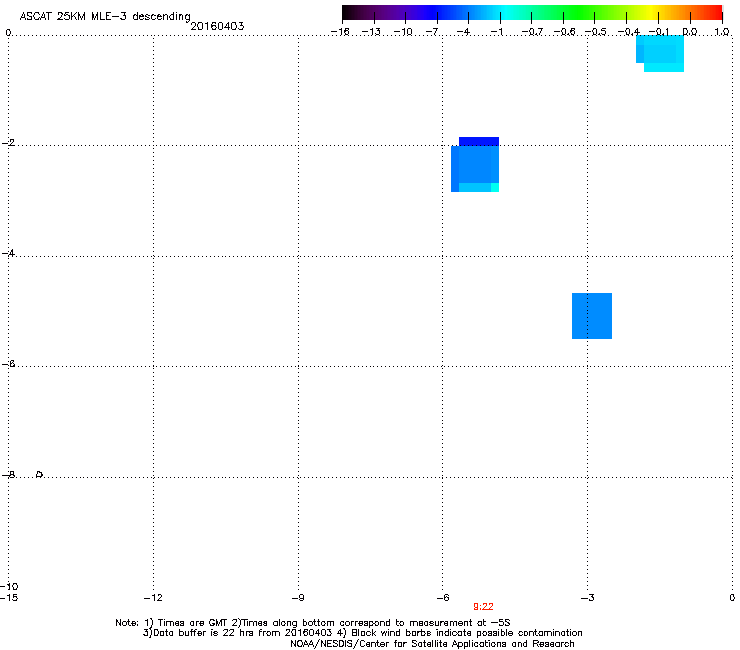Click the NOAA/NESDIS credit line
The width and height of the screenshot is (740, 650).
[x=432, y=644]
